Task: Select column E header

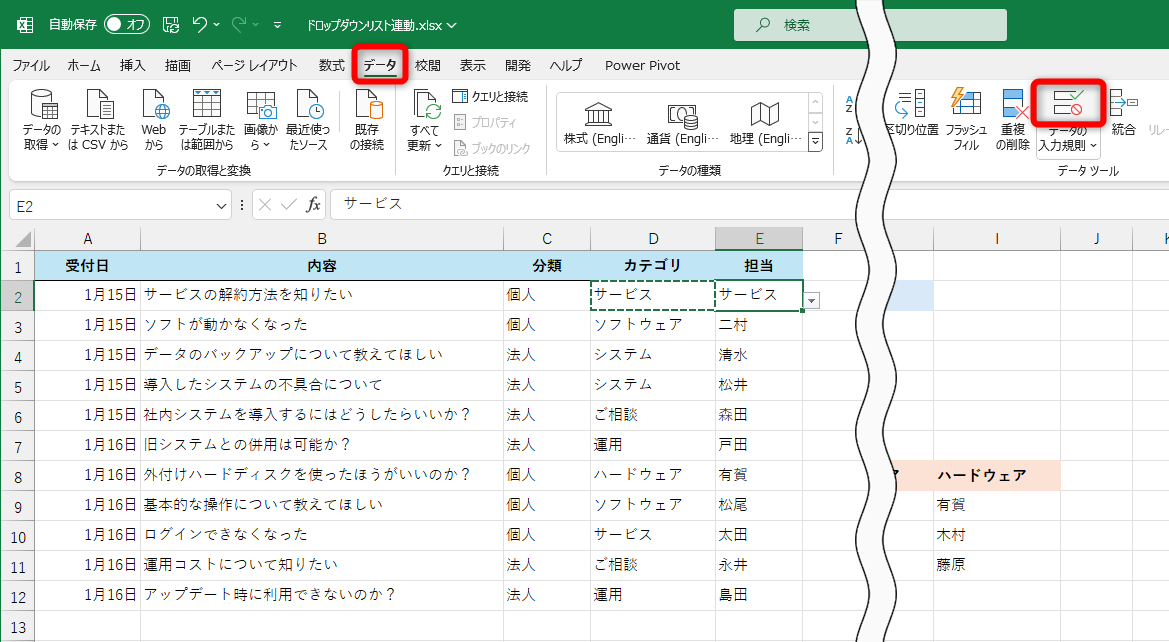Action: click(x=758, y=238)
